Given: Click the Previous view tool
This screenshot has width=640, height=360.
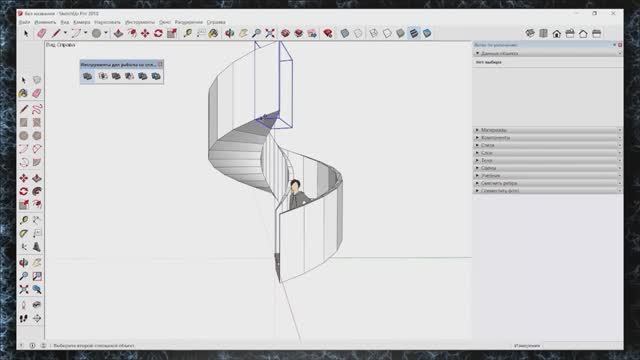Looking at the screenshot, I should pos(37,290).
